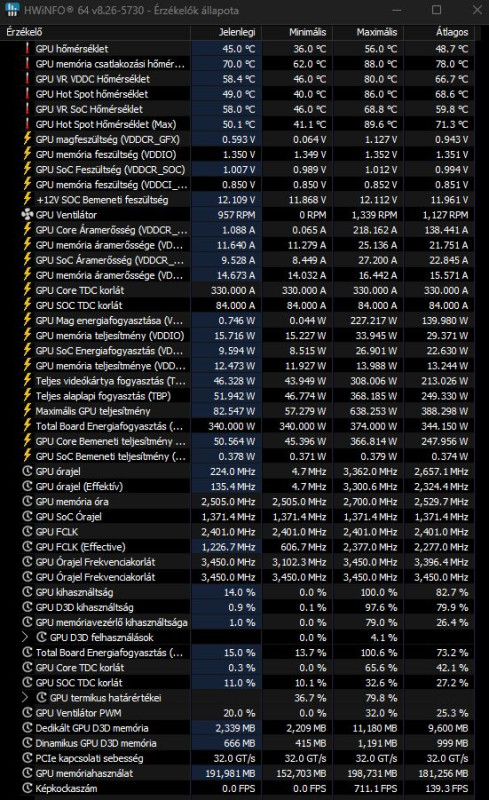Viewport: 489px width, 800px height.
Task: Select Dinamikus GPU D3D memória label
Action: 96,743
